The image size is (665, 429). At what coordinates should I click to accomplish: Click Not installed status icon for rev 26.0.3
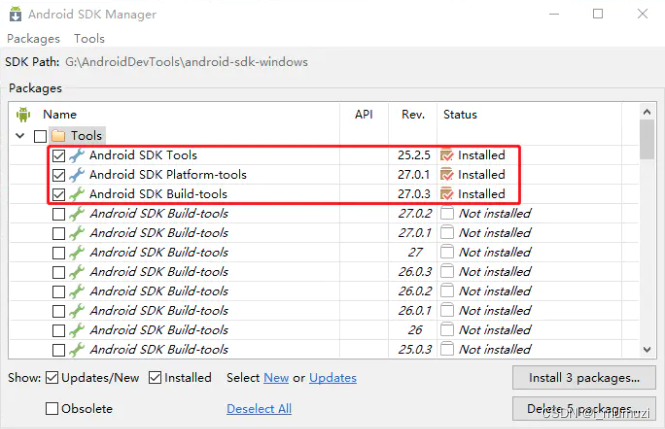[x=447, y=272]
